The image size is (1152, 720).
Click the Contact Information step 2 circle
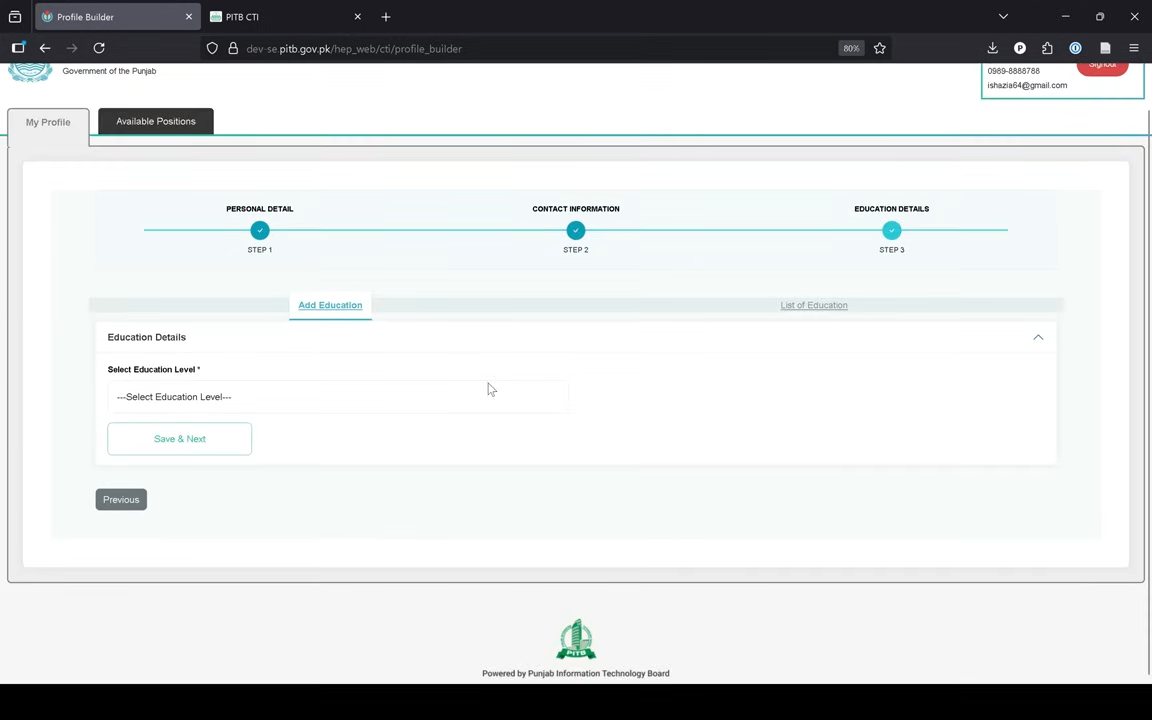click(576, 230)
